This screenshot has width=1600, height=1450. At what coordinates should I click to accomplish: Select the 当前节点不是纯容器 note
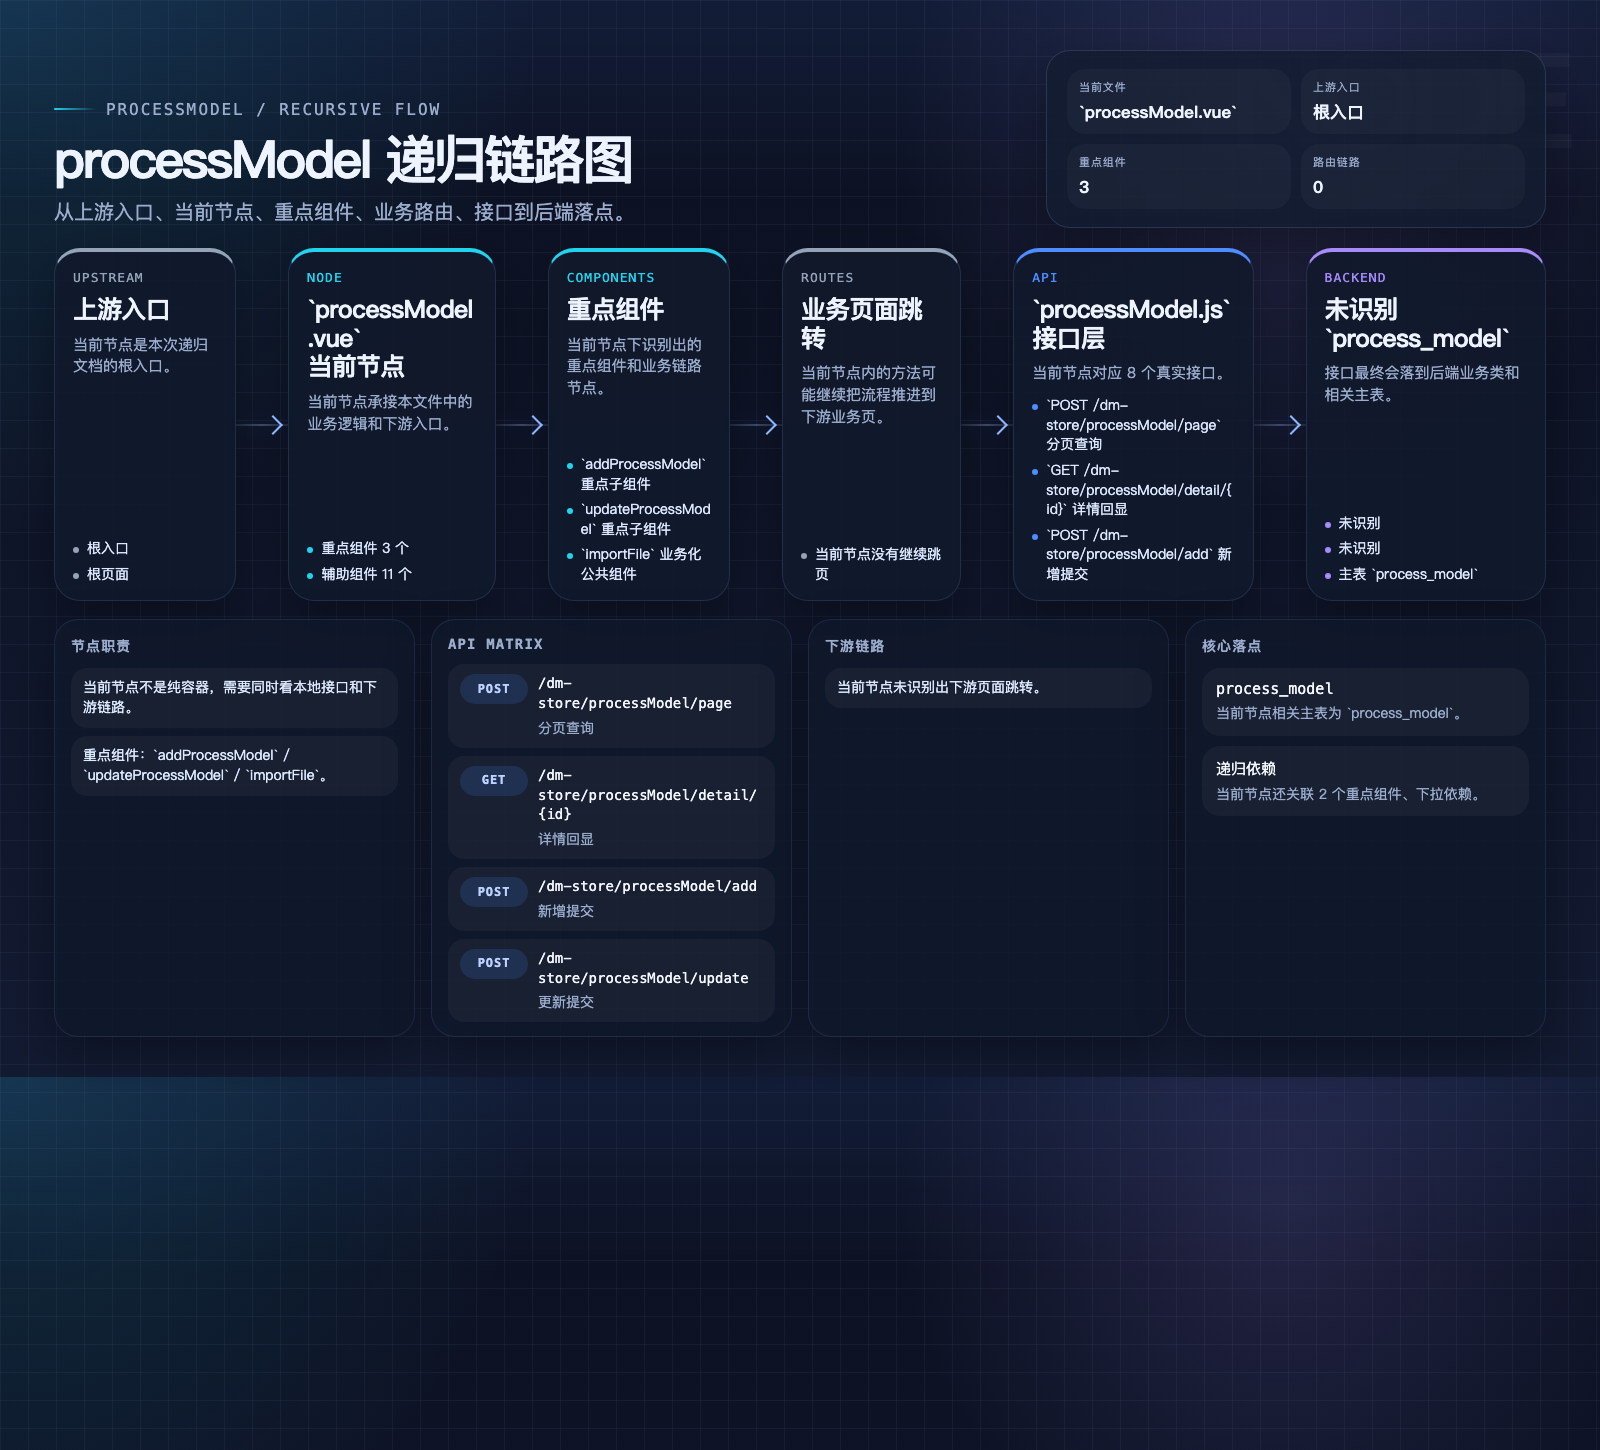click(234, 697)
